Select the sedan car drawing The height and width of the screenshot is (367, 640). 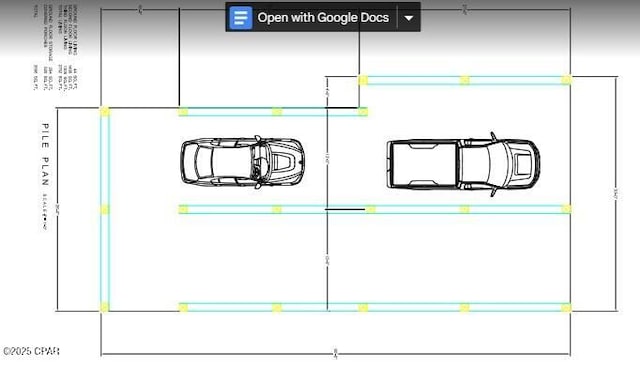coord(242,162)
